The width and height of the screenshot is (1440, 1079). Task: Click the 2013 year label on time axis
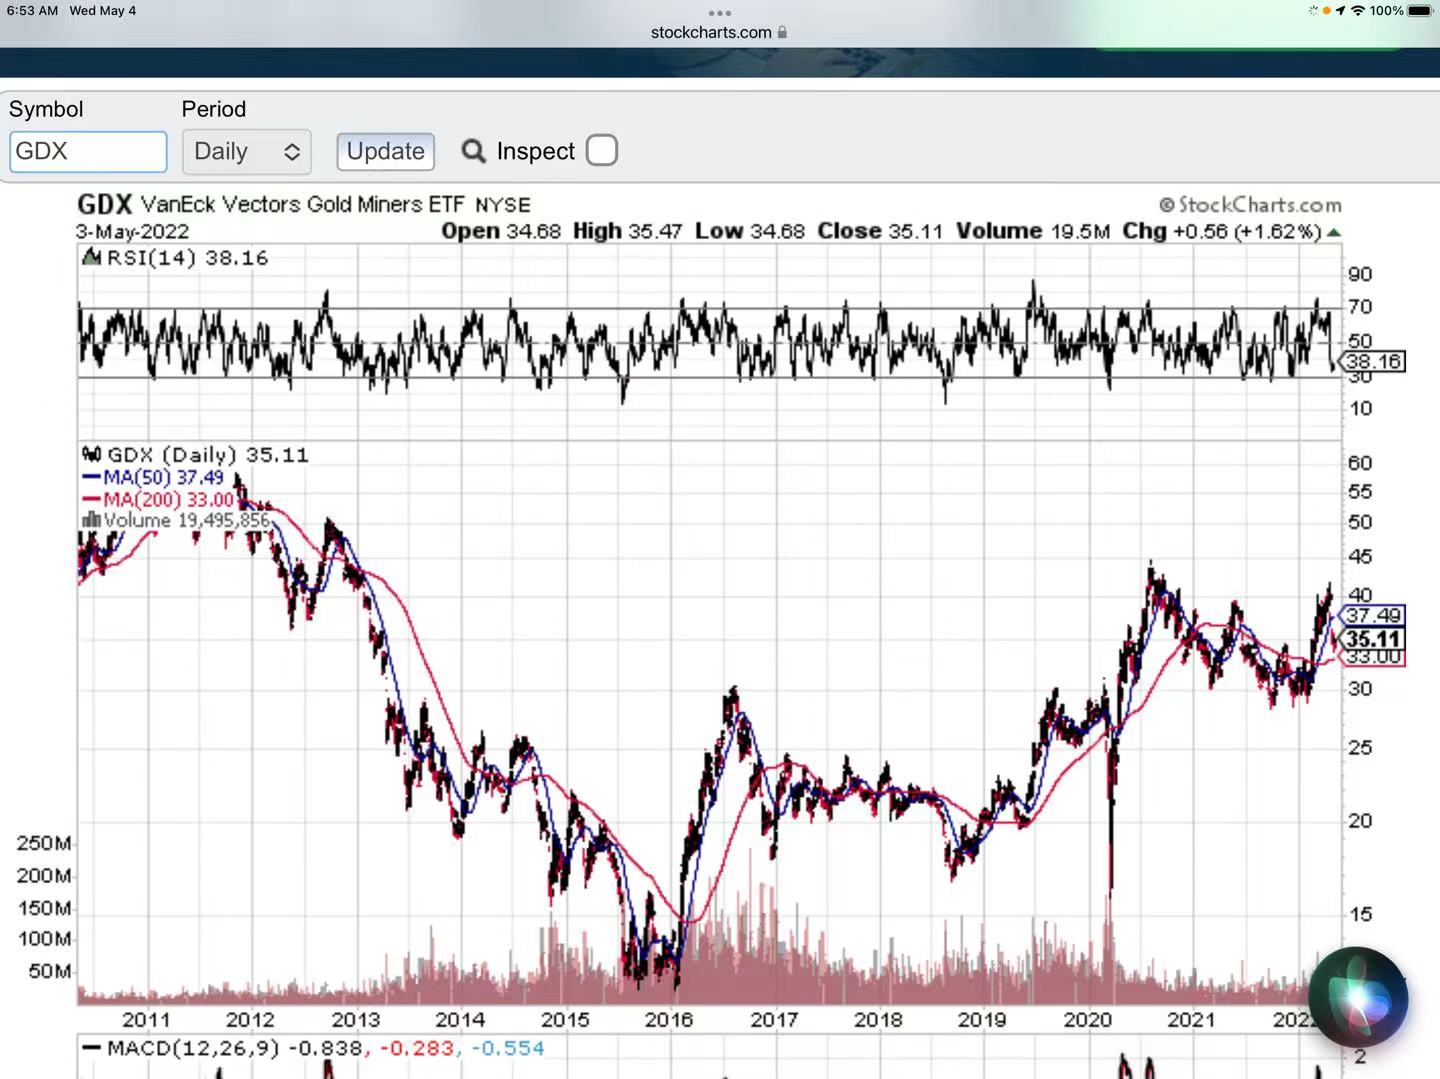click(356, 1020)
